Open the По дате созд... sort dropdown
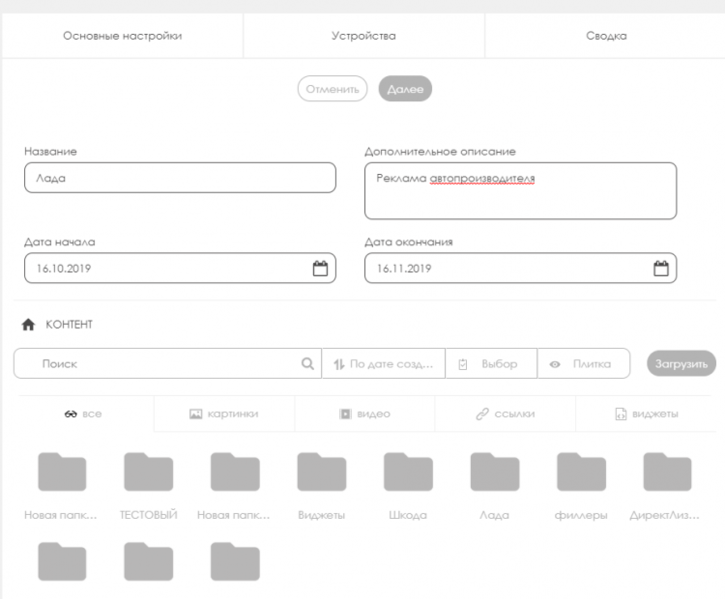This screenshot has width=725, height=599. [x=383, y=364]
